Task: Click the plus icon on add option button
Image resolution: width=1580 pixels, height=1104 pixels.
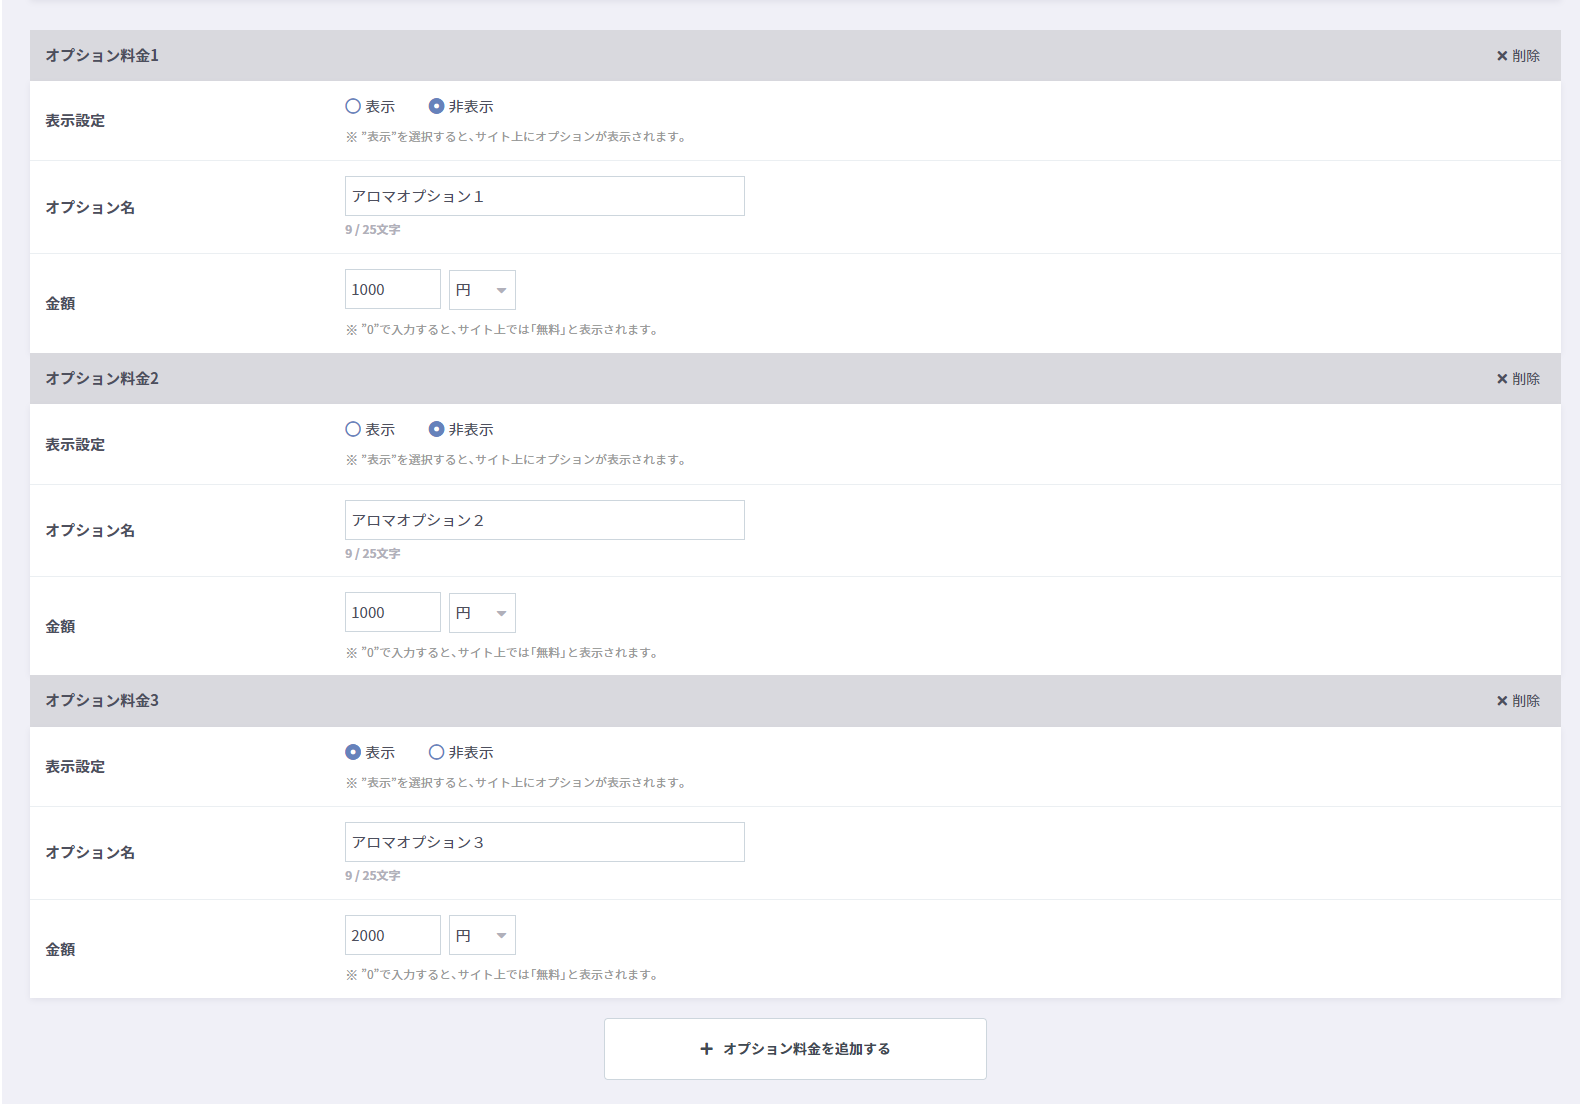Action: coord(707,1049)
